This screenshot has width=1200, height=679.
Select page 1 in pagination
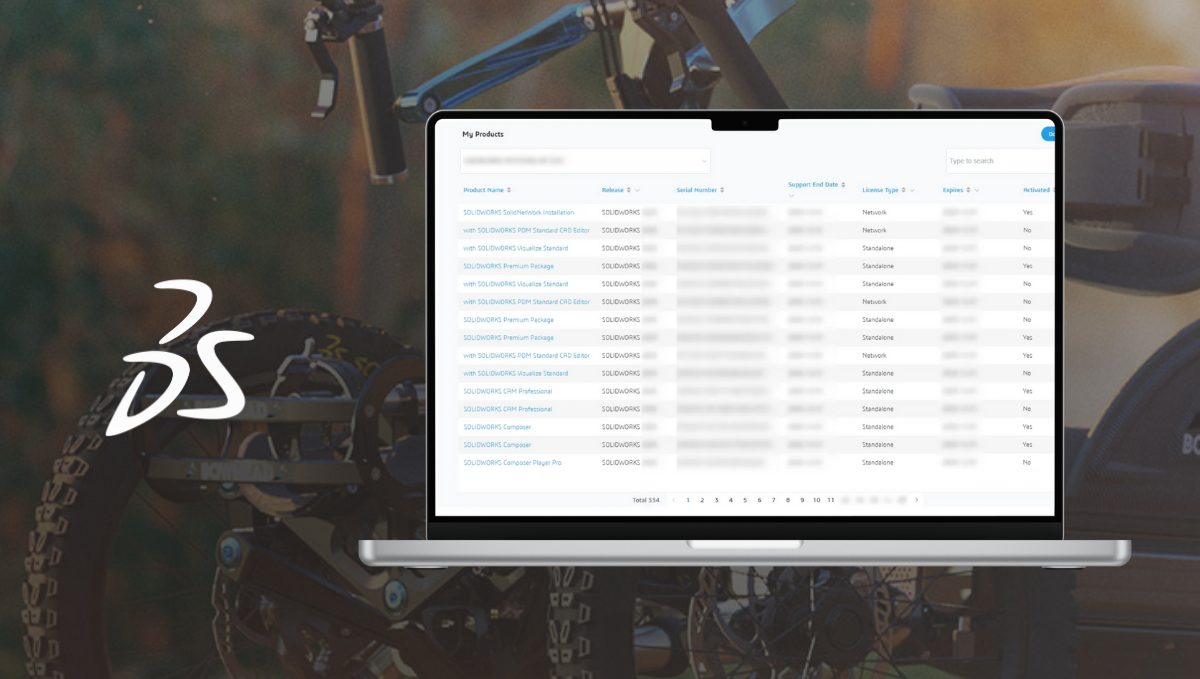click(688, 500)
